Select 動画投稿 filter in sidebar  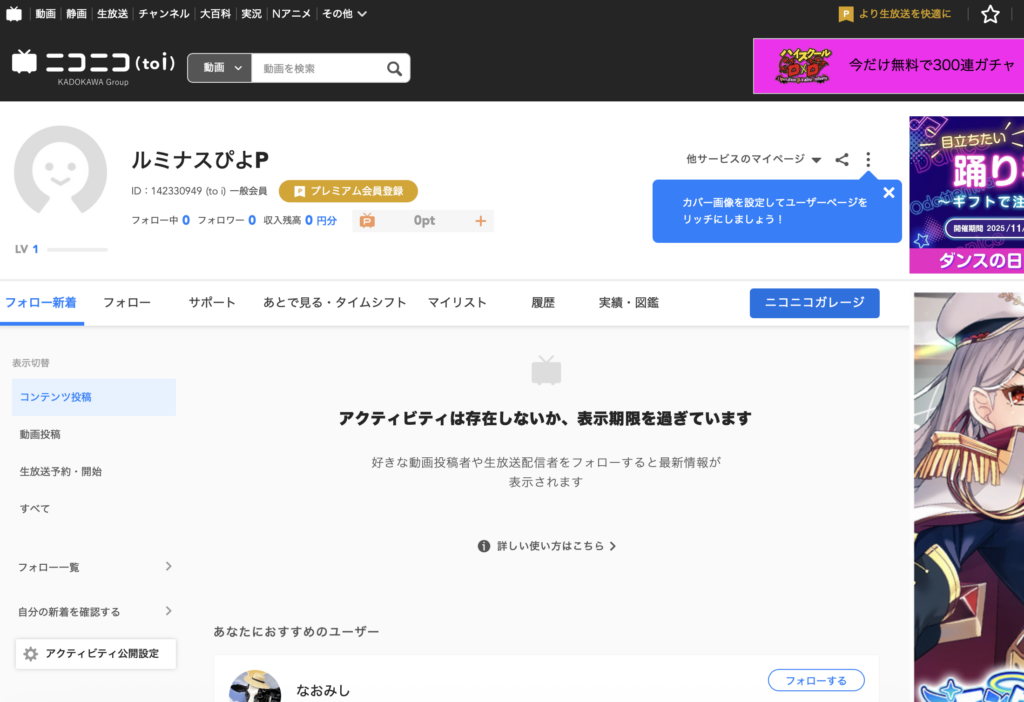tap(40, 434)
